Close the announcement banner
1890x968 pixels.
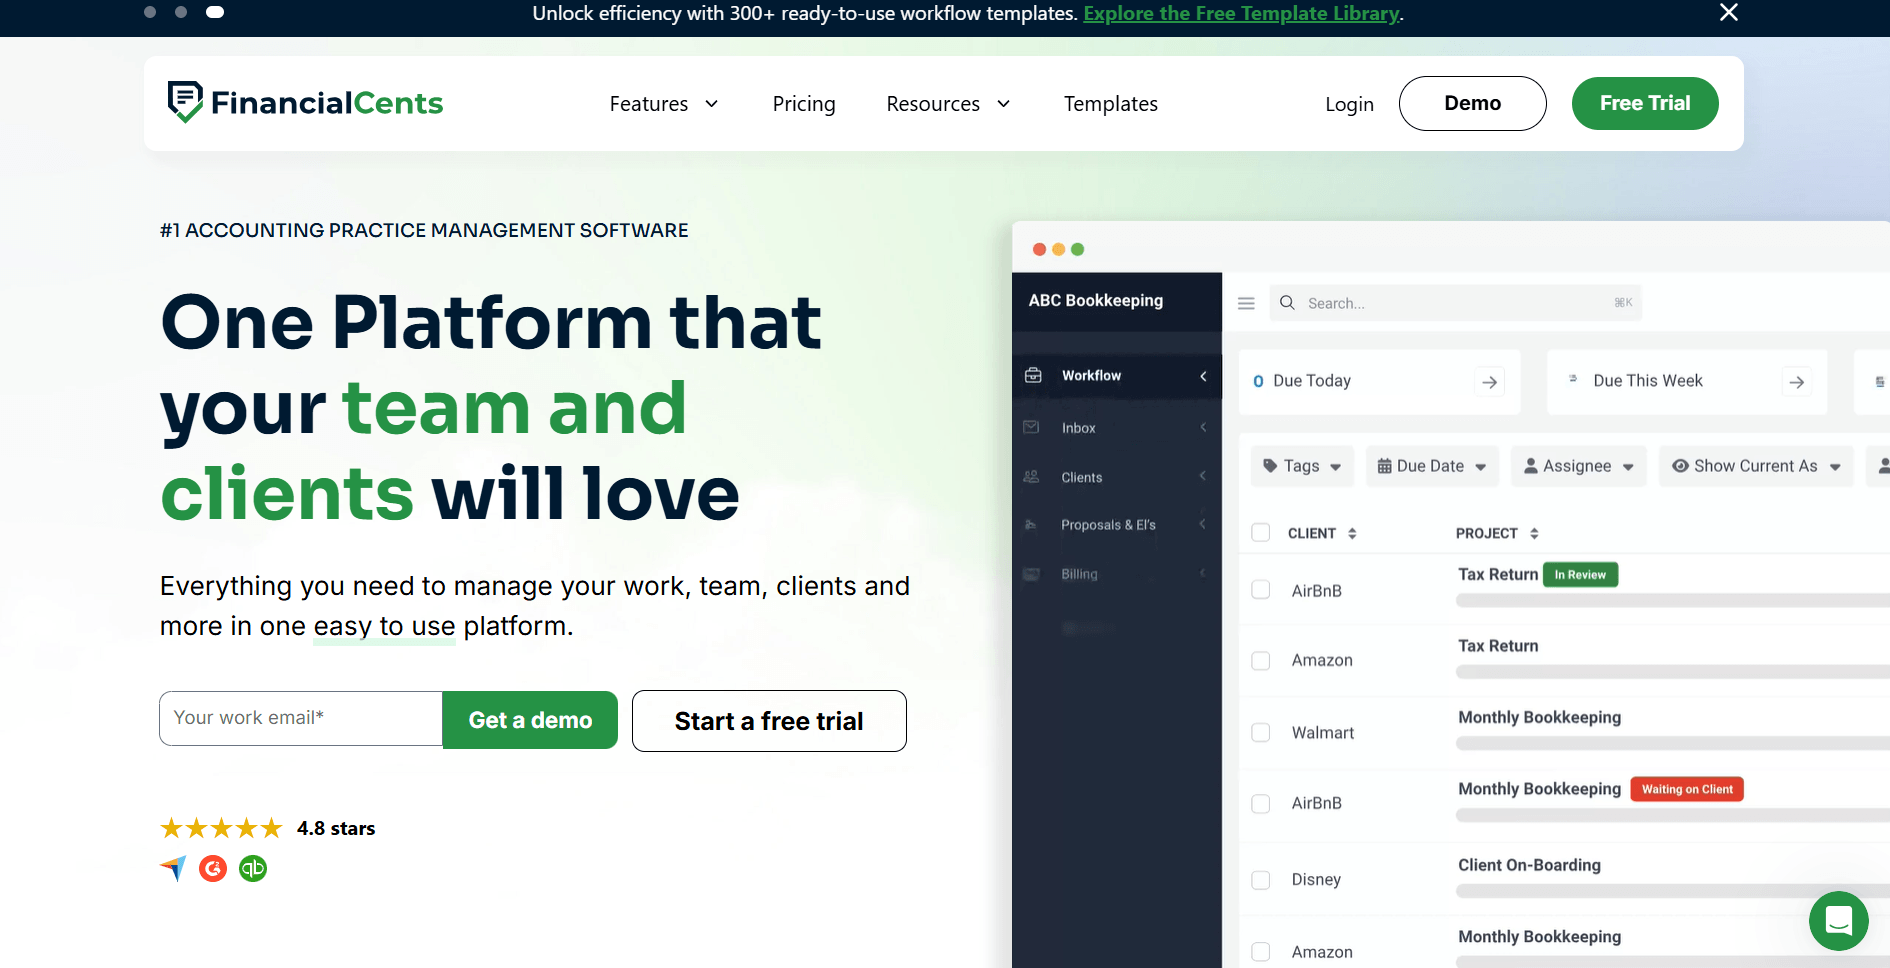pos(1728,12)
